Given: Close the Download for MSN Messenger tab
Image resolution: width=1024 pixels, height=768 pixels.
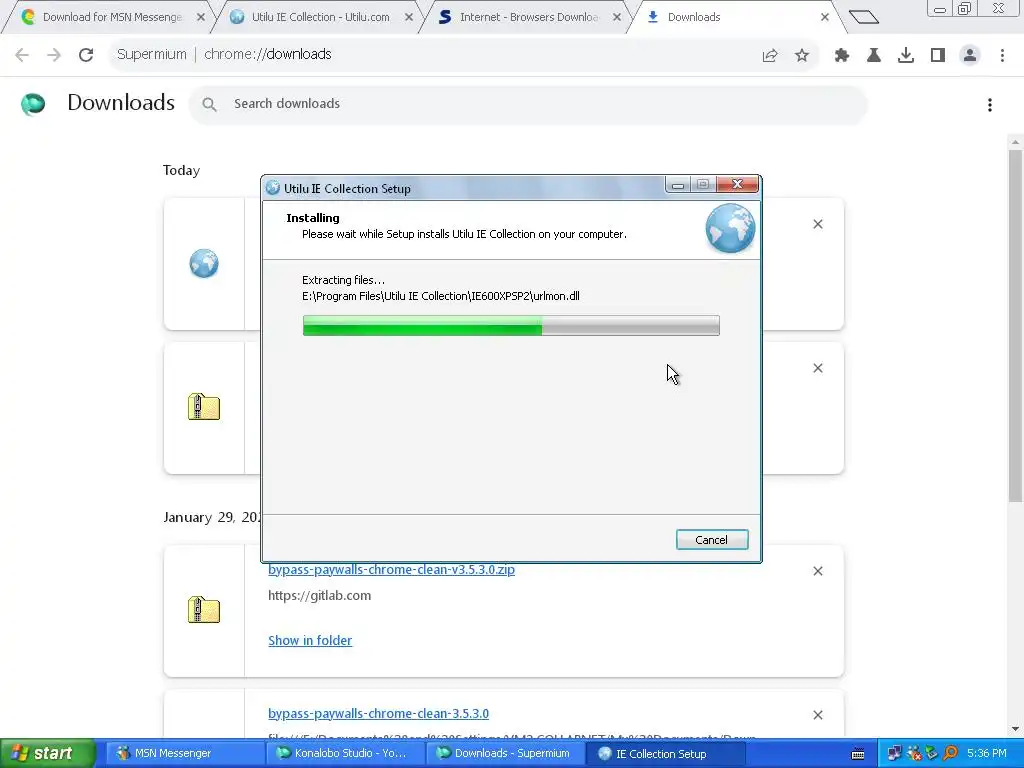Looking at the screenshot, I should click(x=201, y=17).
